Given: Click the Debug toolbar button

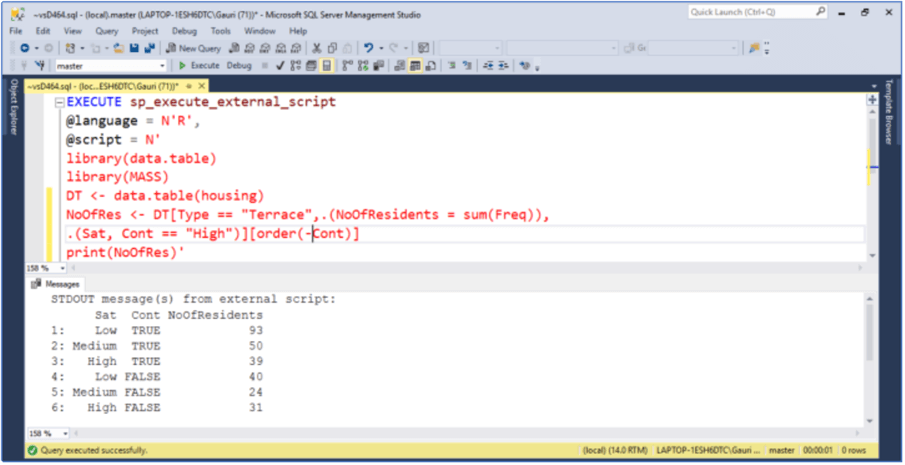Looking at the screenshot, I should (239, 66).
